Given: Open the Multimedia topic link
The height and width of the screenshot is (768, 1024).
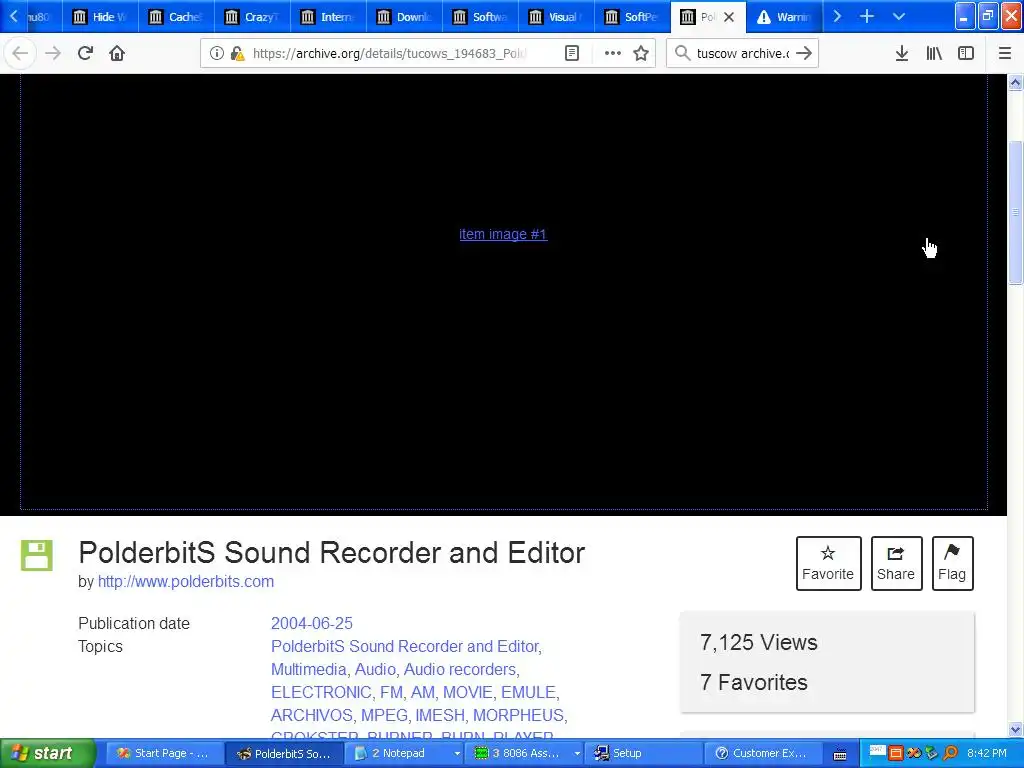Looking at the screenshot, I should 308,669.
